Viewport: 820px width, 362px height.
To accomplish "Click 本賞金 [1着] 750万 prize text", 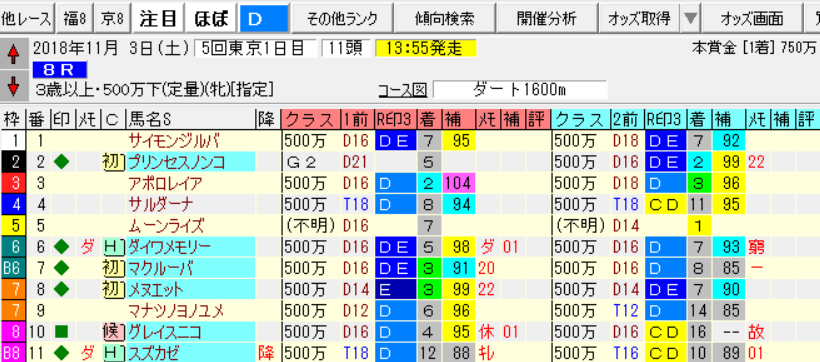I will pyautogui.click(x=754, y=49).
